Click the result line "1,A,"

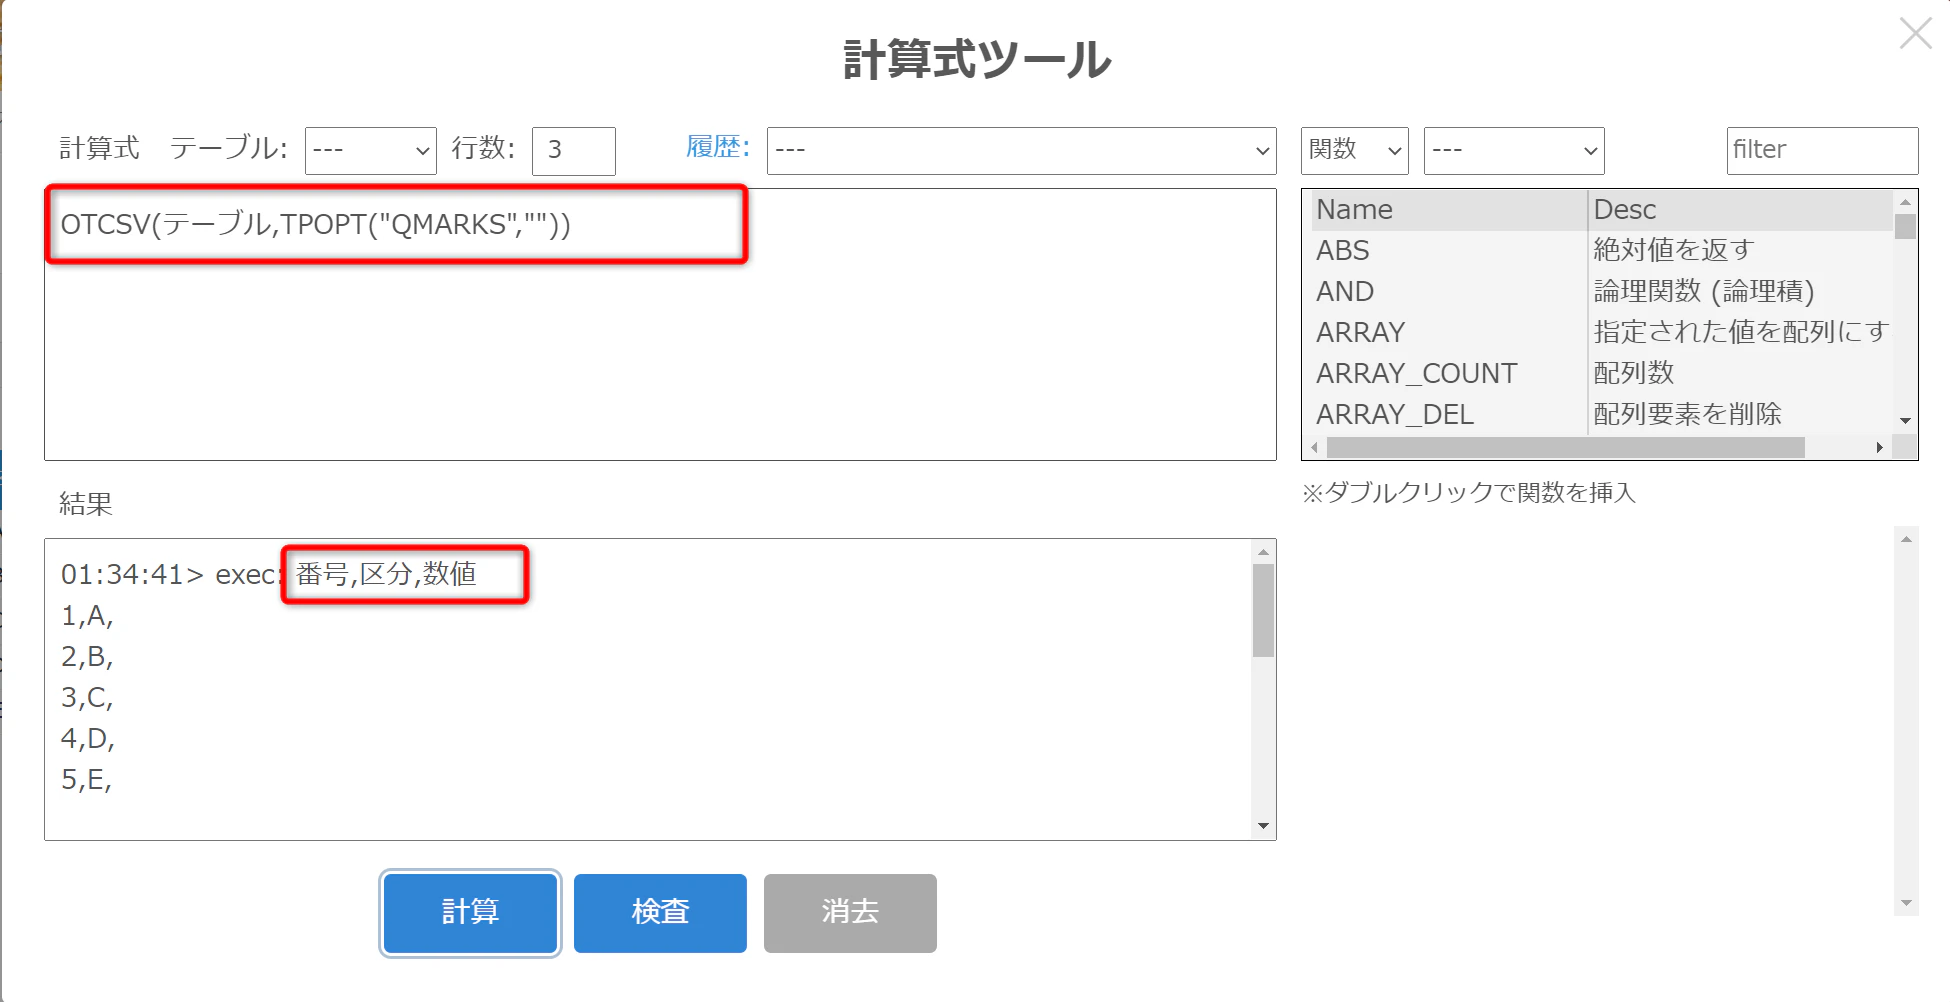pos(87,616)
